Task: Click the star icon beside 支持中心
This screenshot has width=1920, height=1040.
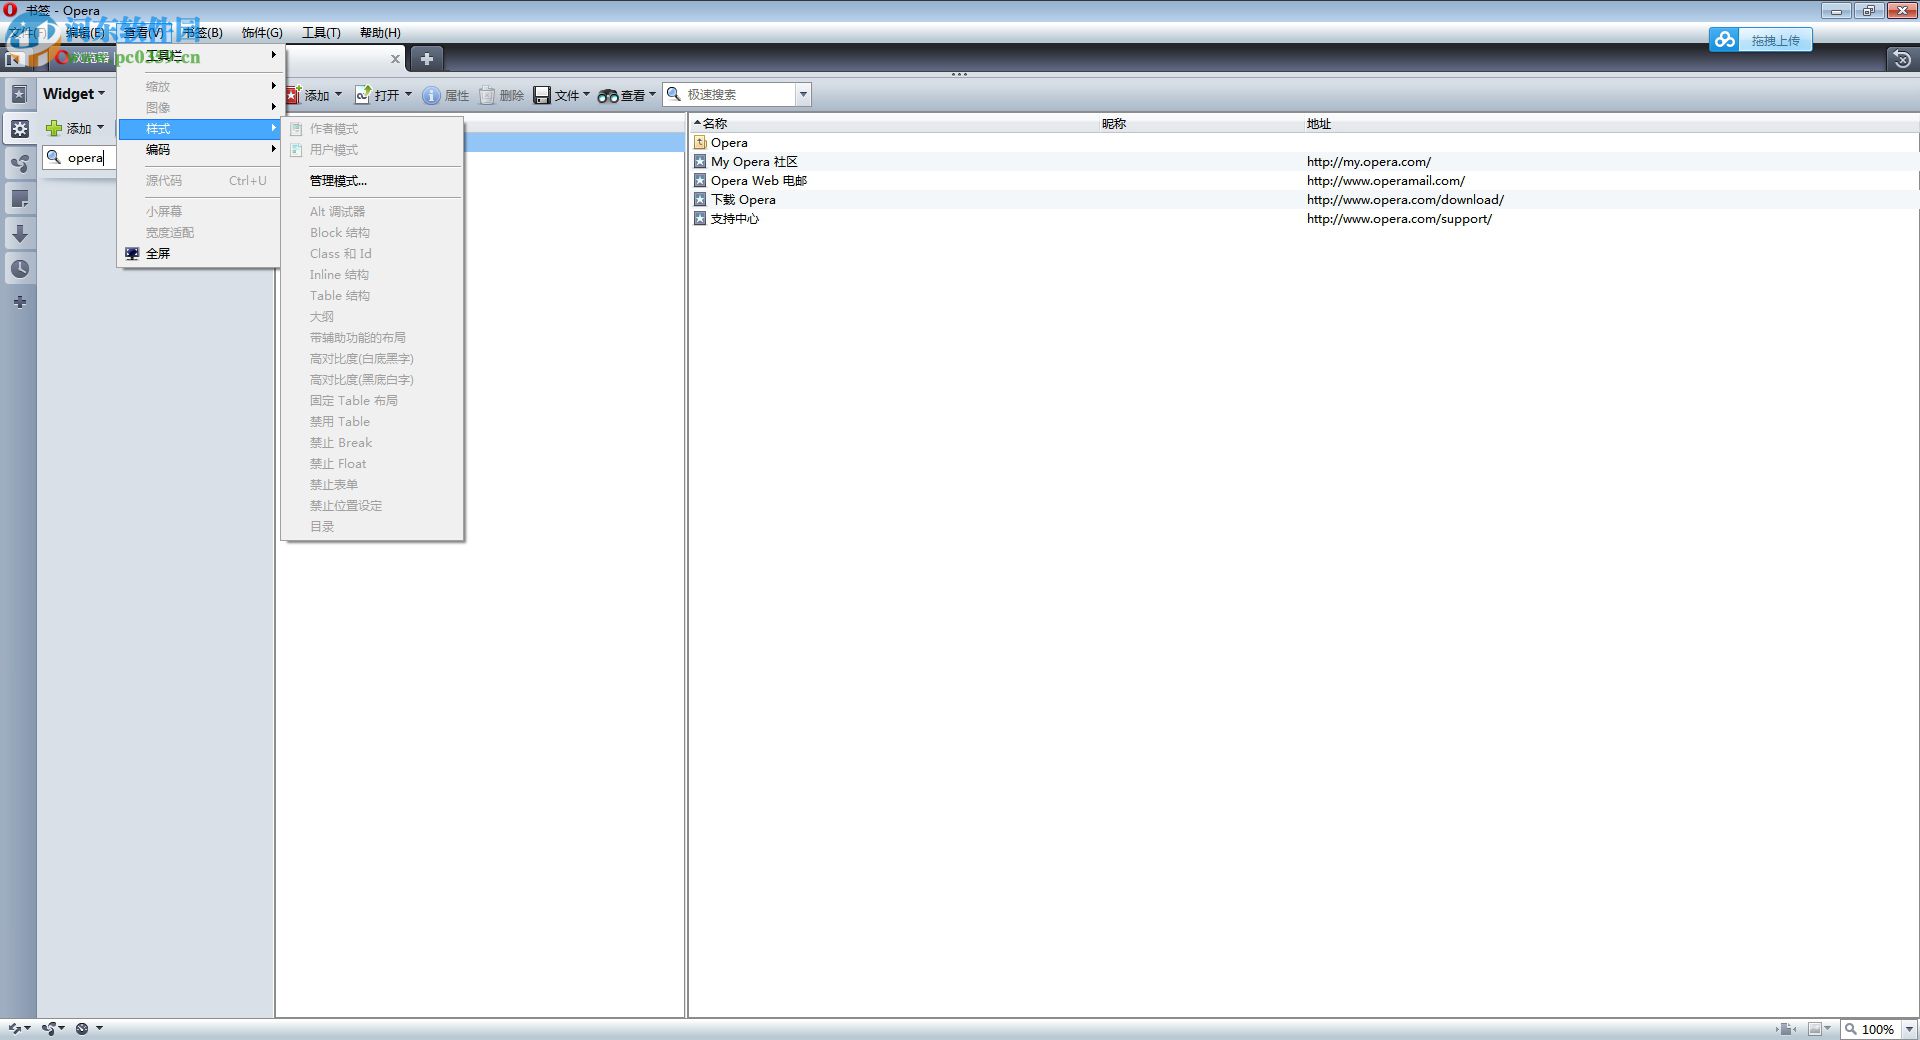Action: 700,219
